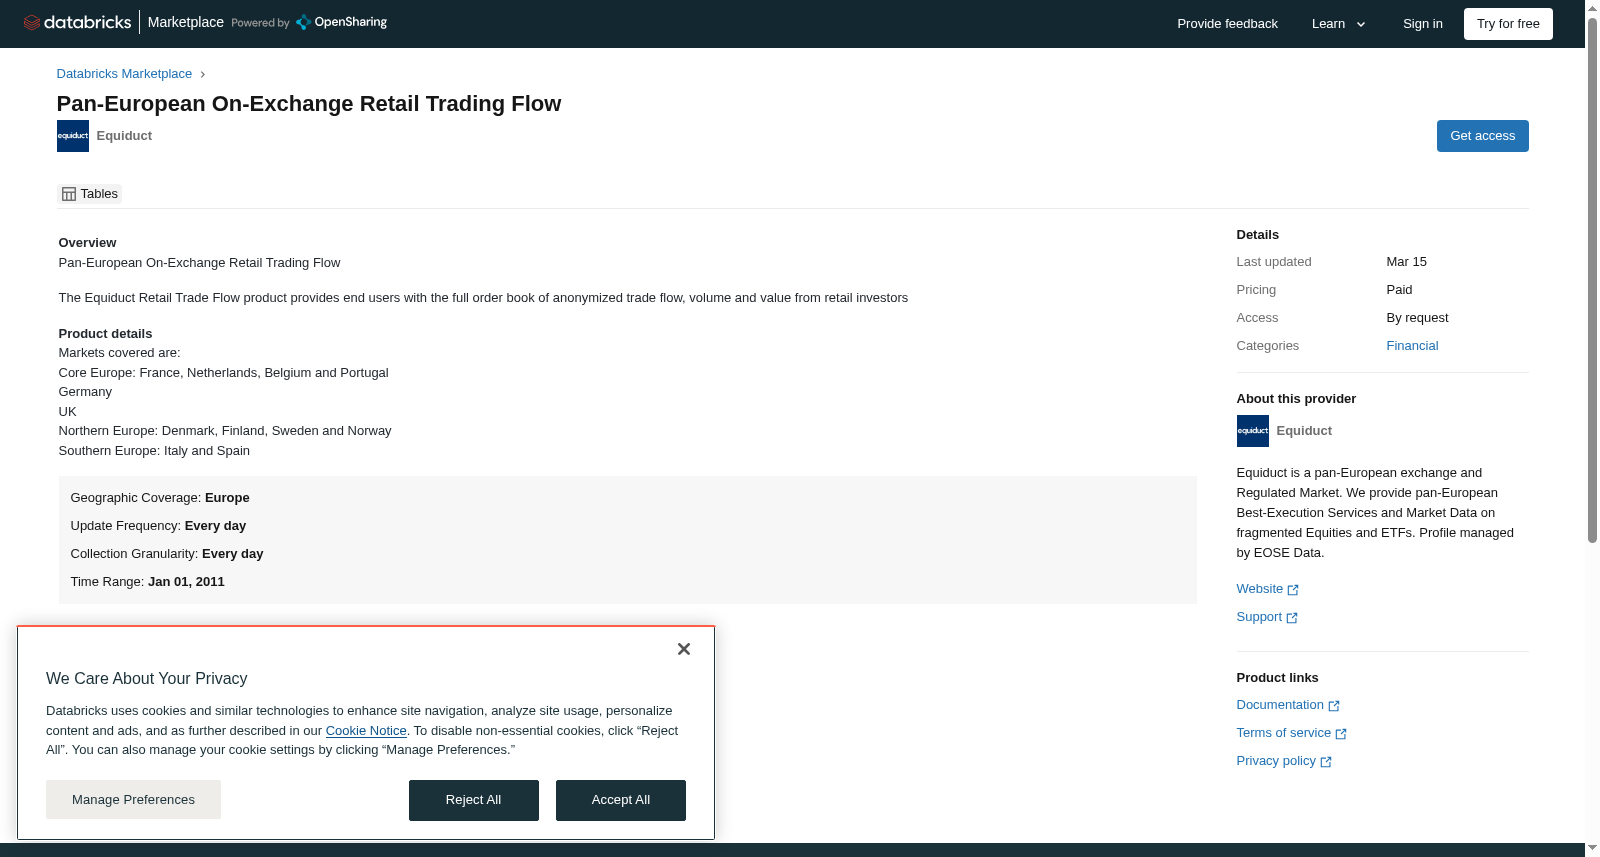Click scrollbar down arrow
Image resolution: width=1600 pixels, height=857 pixels.
(x=1592, y=848)
